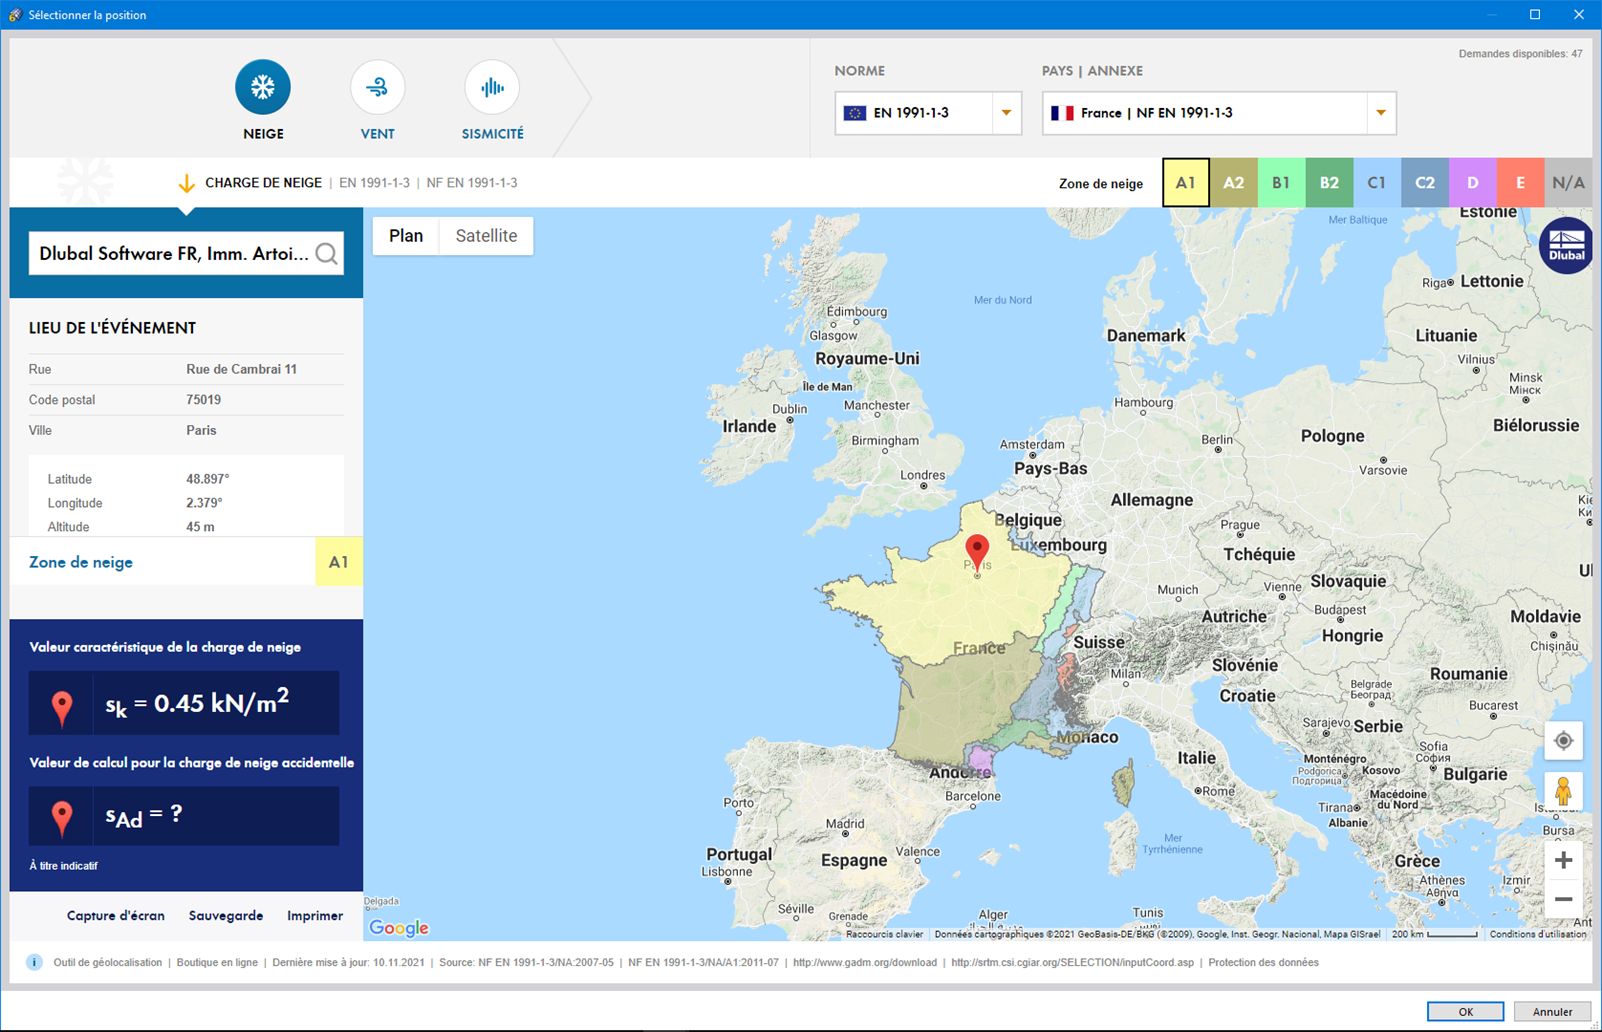Image resolution: width=1602 pixels, height=1032 pixels.
Task: Select snow zone C1 swatch
Action: [x=1377, y=183]
